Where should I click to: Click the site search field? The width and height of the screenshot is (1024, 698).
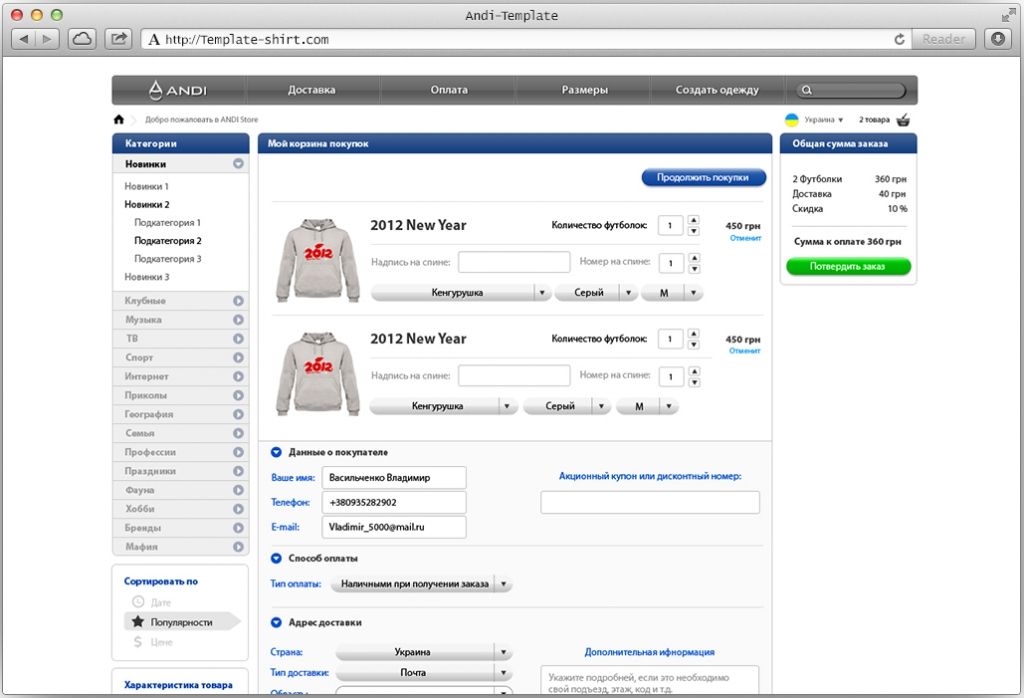(850, 90)
